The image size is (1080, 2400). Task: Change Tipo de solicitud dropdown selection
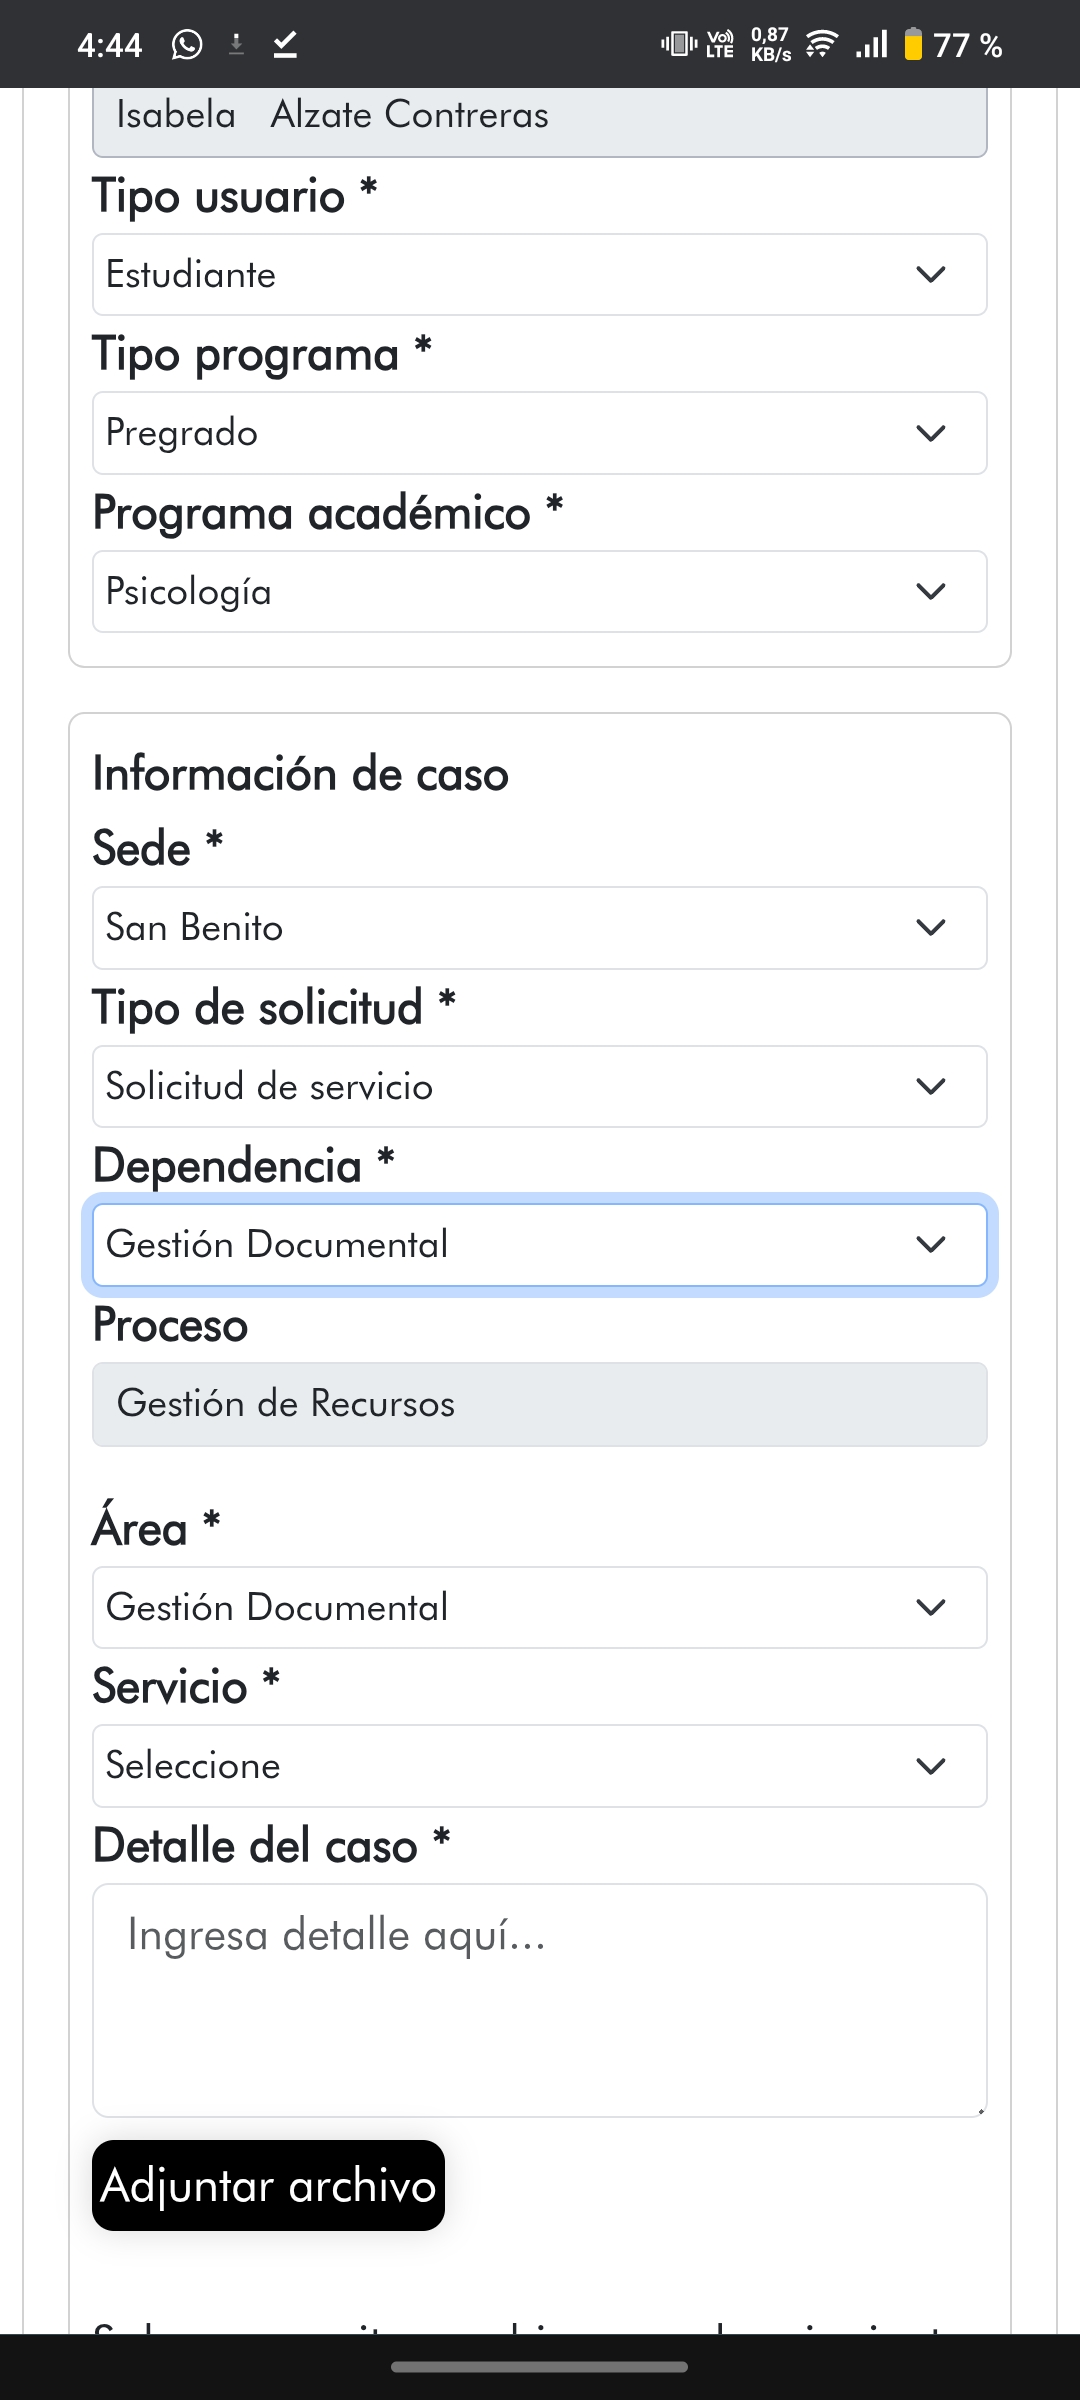[x=540, y=1086]
